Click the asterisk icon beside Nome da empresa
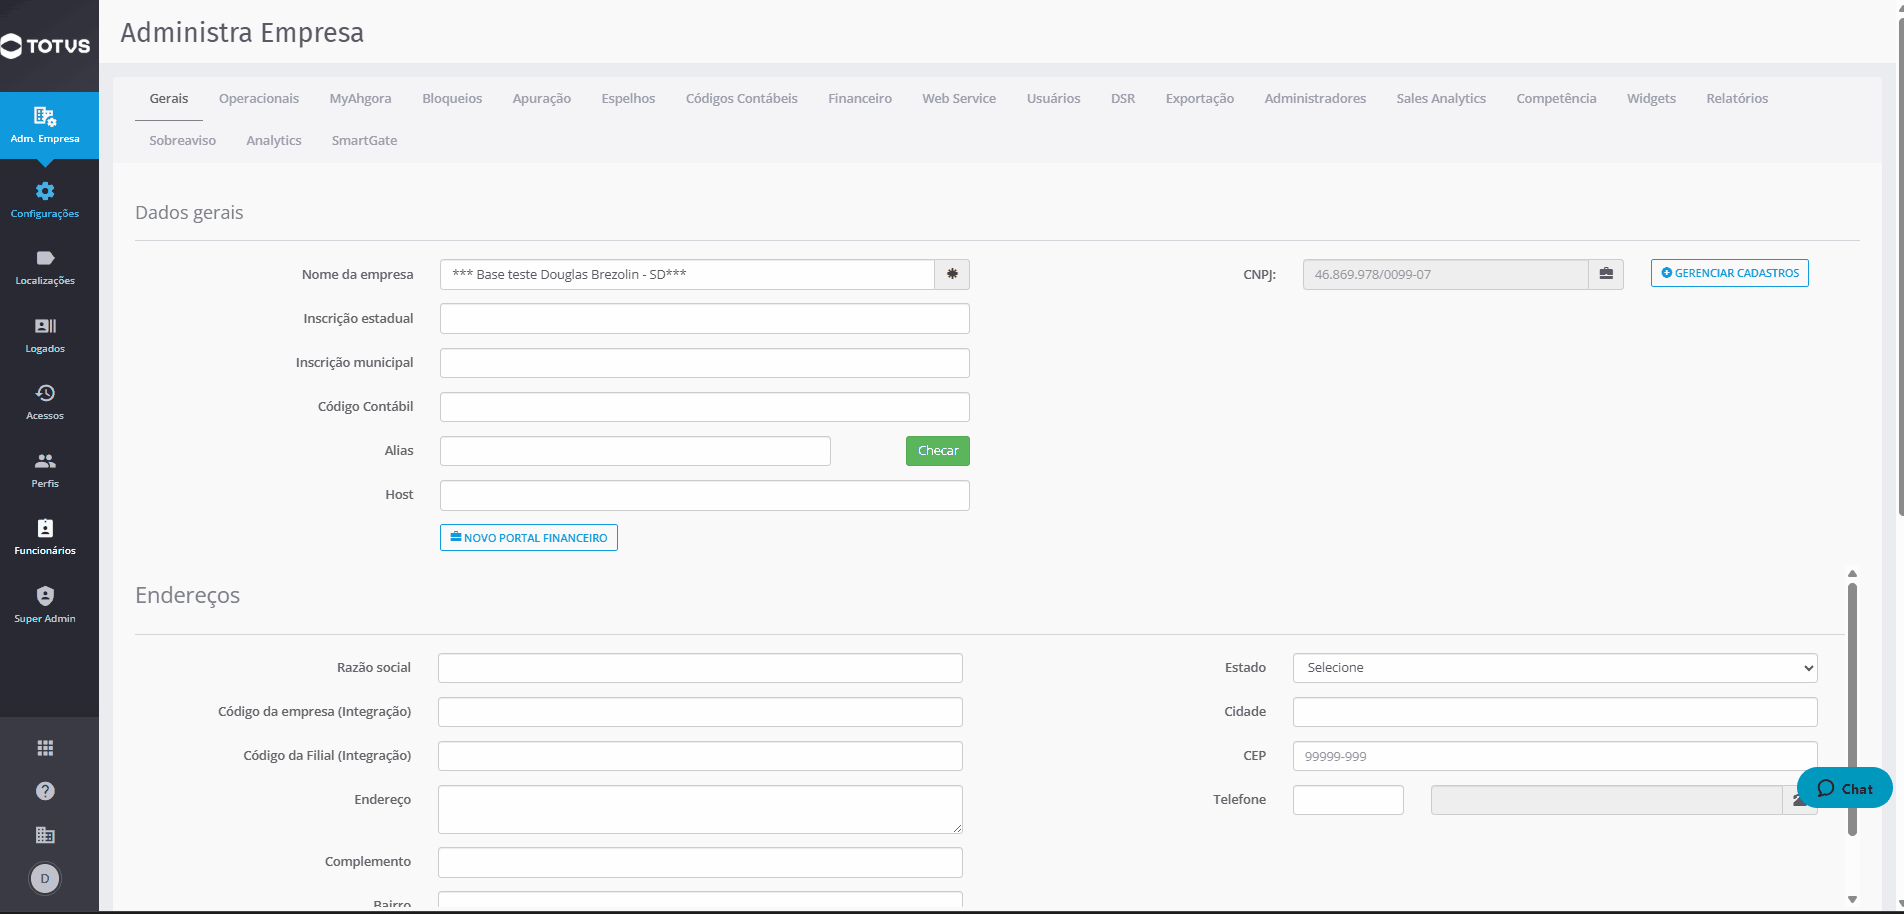Image resolution: width=1904 pixels, height=914 pixels. click(x=952, y=274)
